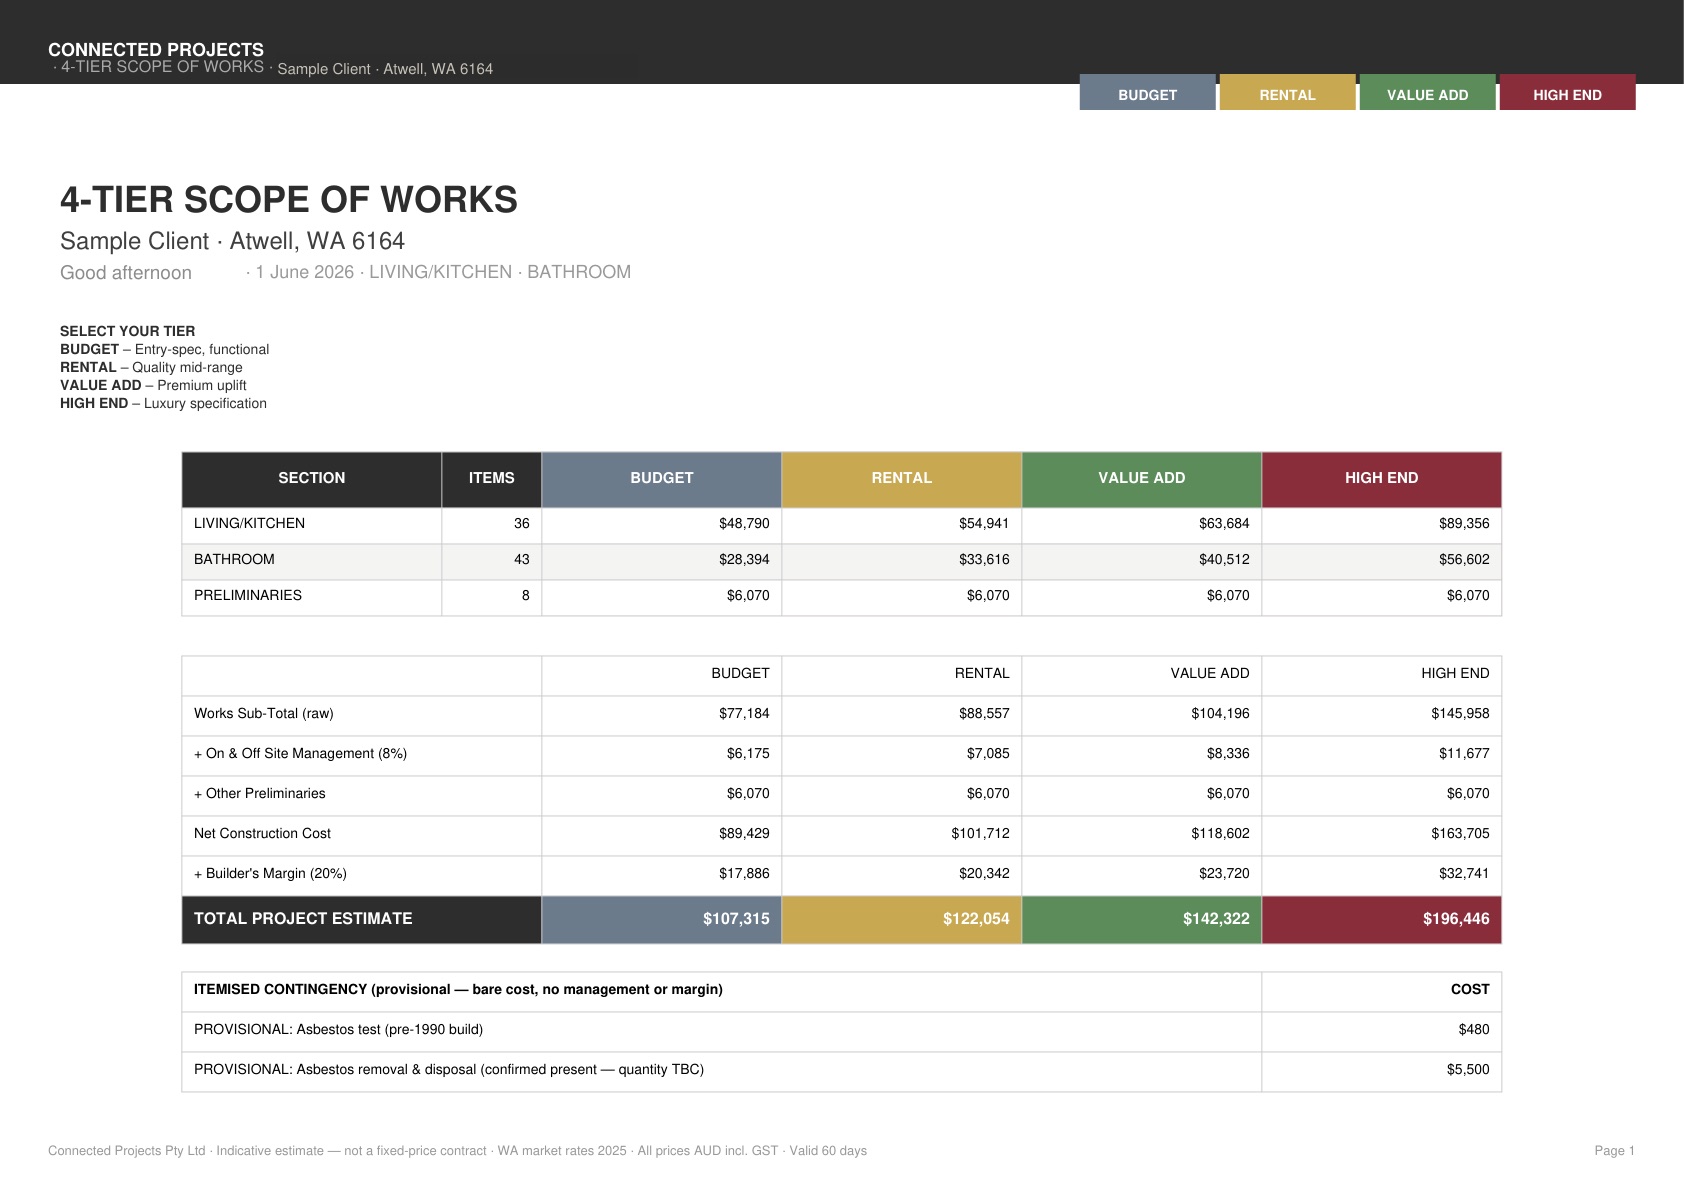Open the VALUE ADD tab at top
This screenshot has height=1191, width=1684.
click(x=1427, y=93)
